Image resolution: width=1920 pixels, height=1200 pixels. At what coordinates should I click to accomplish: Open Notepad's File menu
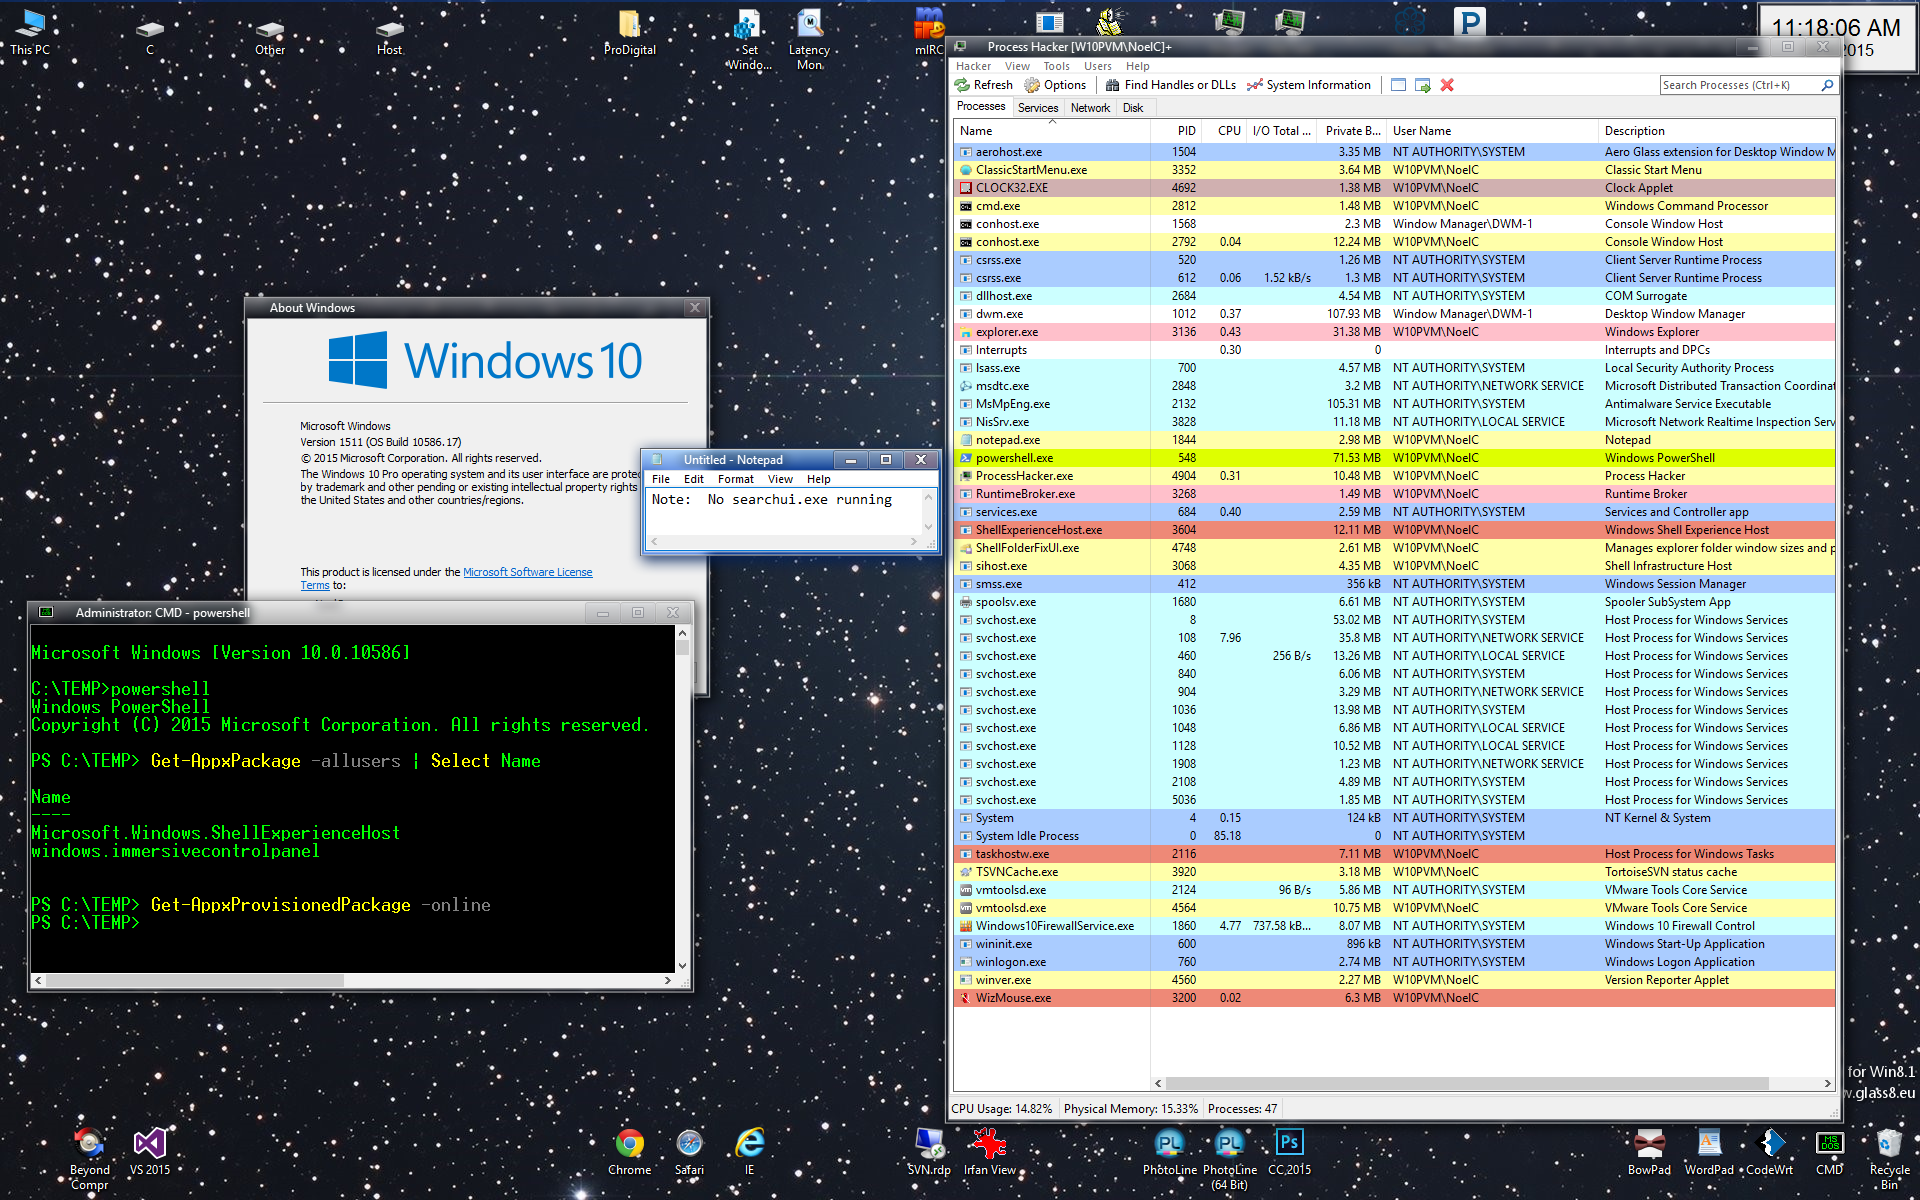pos(661,479)
